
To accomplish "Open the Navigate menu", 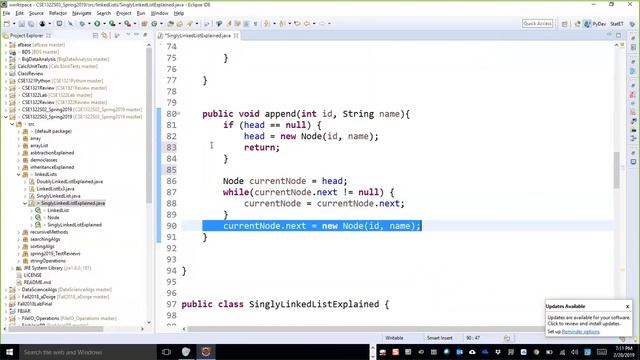I will tap(82, 13).
